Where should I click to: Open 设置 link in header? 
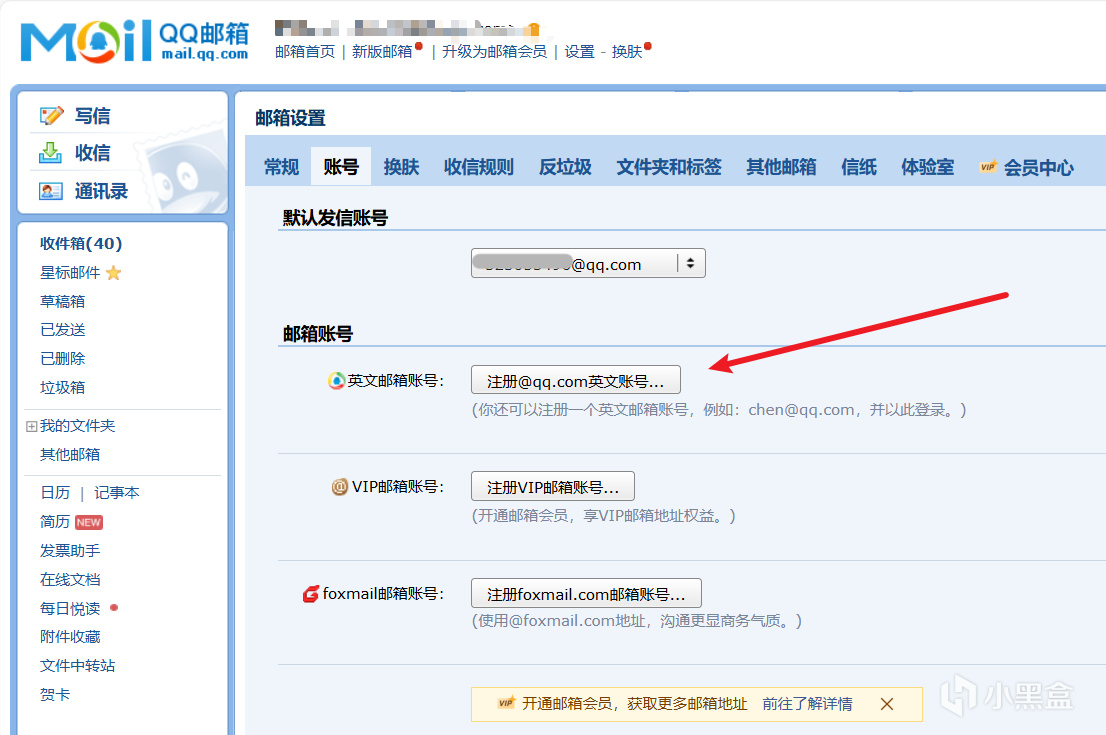pyautogui.click(x=580, y=51)
